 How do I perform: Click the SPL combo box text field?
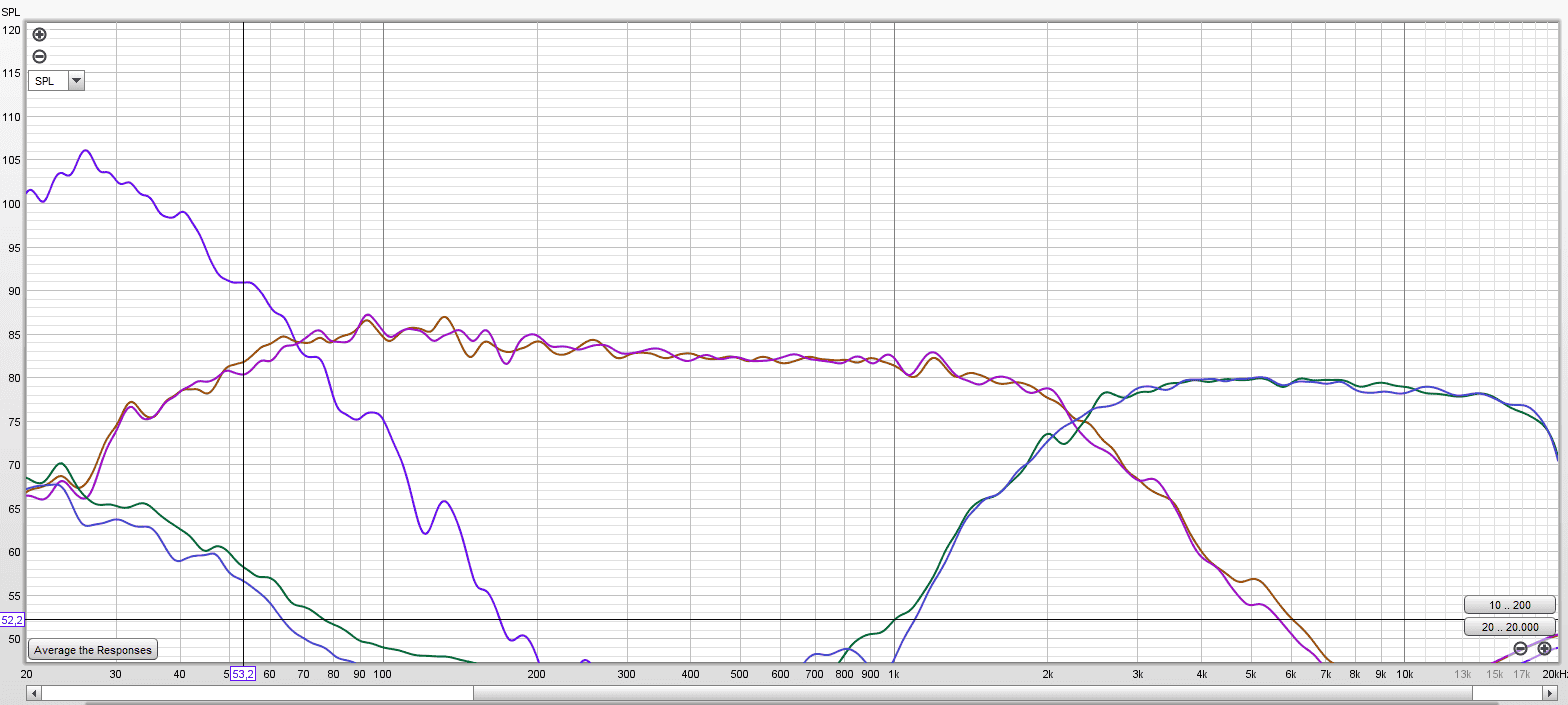pos(48,81)
